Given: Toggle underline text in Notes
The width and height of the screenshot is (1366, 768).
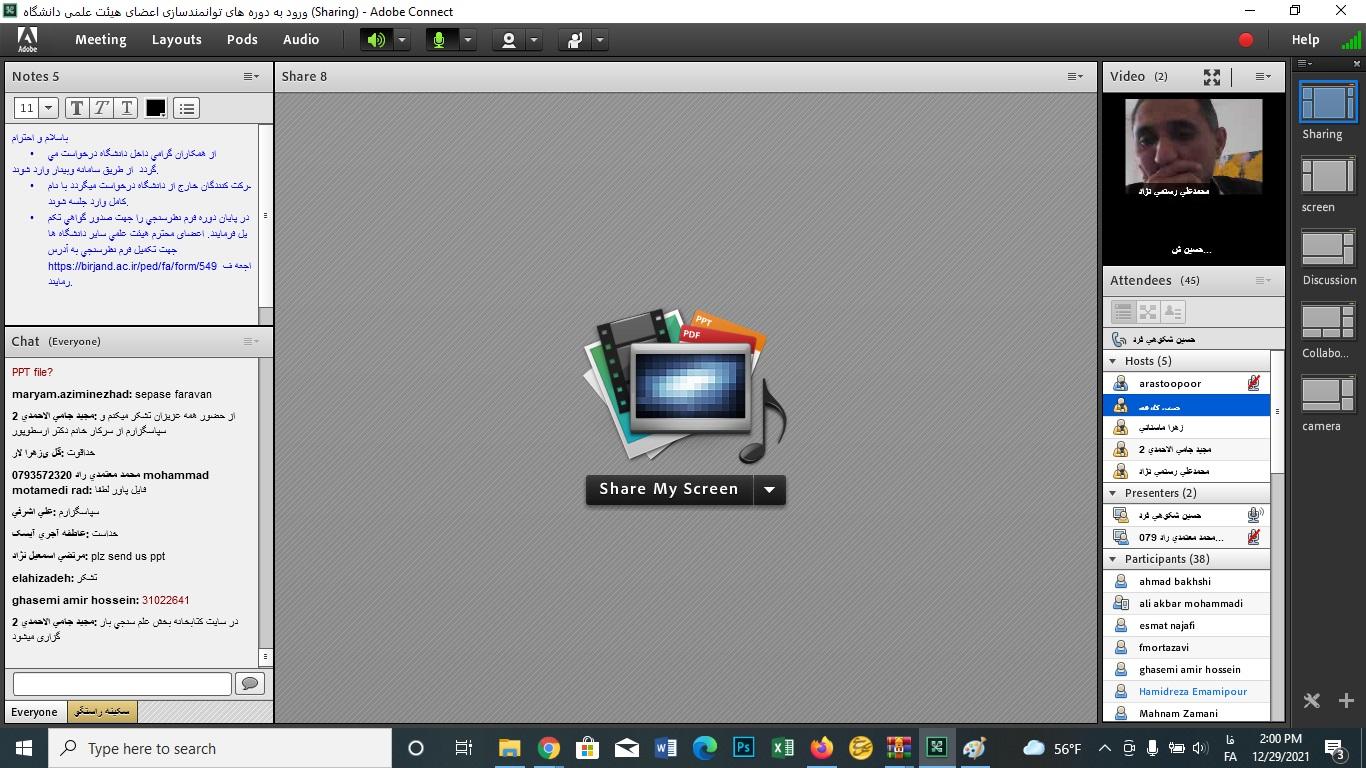Looking at the screenshot, I should [126, 108].
